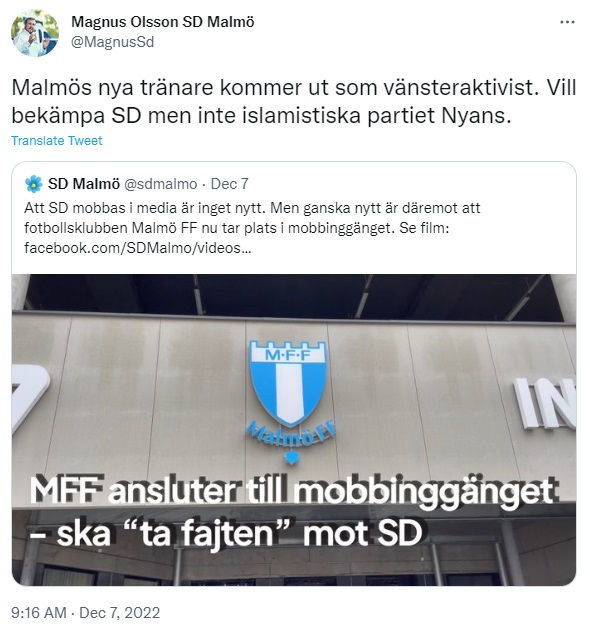Open the SD Malmö account name in quote

pos(84,184)
